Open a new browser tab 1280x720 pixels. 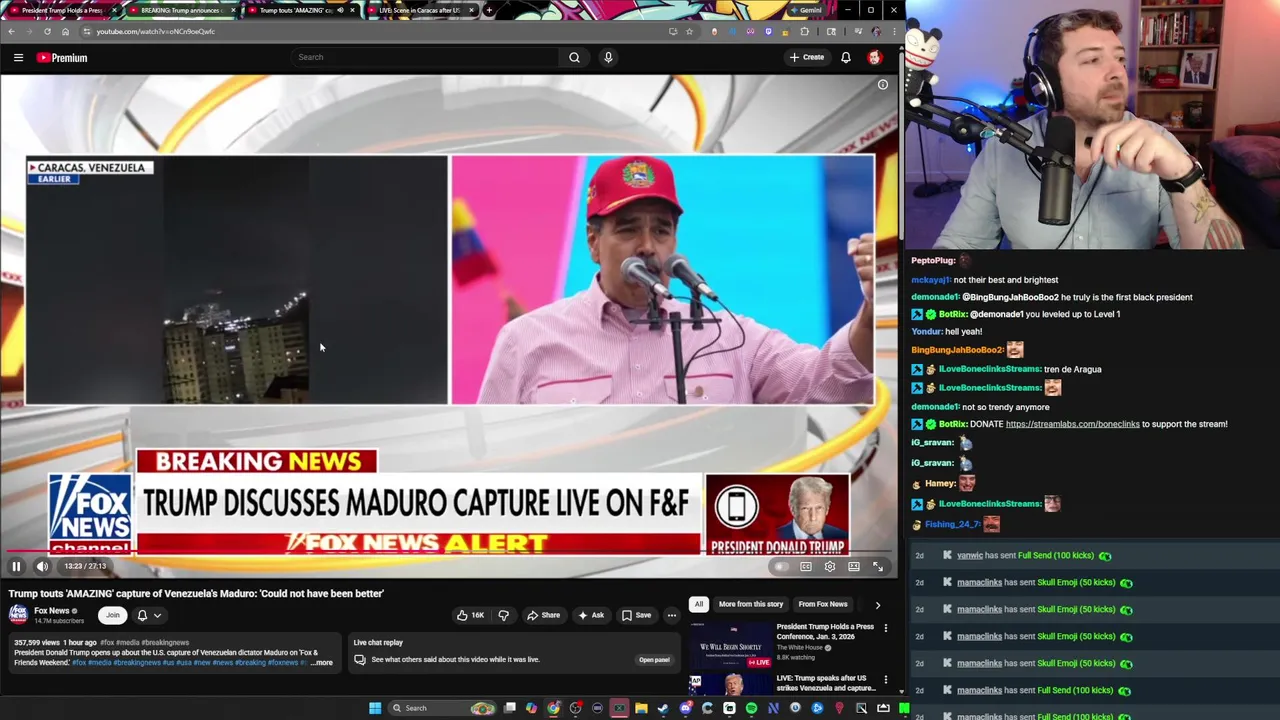coord(489,10)
